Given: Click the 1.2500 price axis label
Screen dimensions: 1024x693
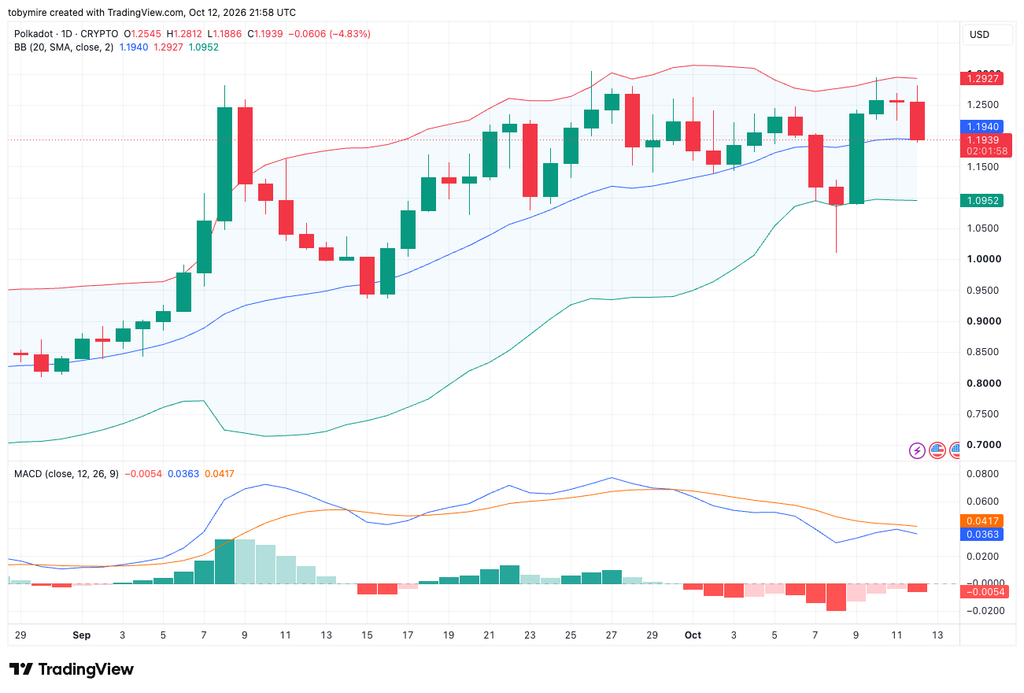Looking at the screenshot, I should pyautogui.click(x=984, y=105).
